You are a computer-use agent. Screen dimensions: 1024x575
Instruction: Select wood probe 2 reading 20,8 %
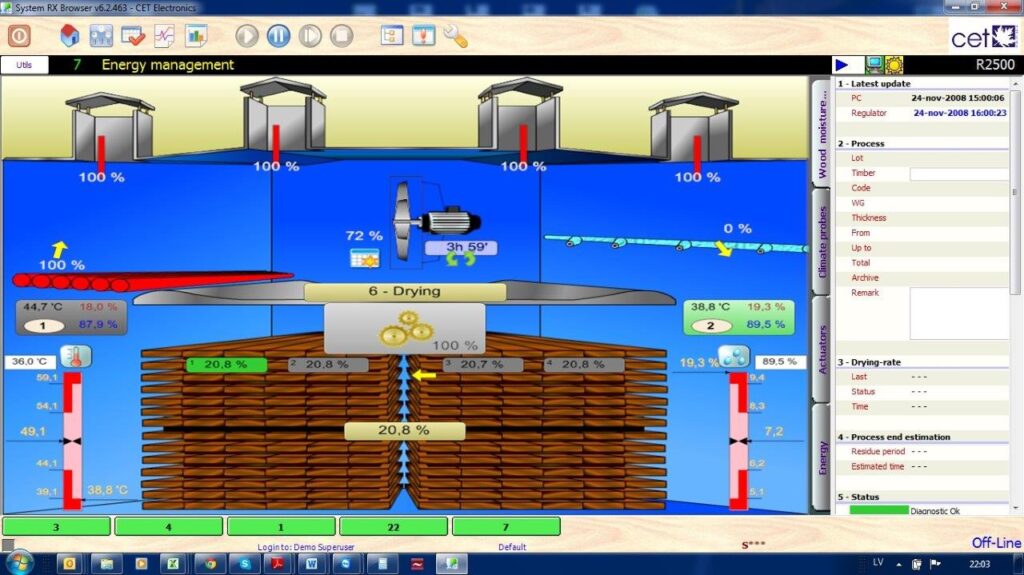point(328,365)
